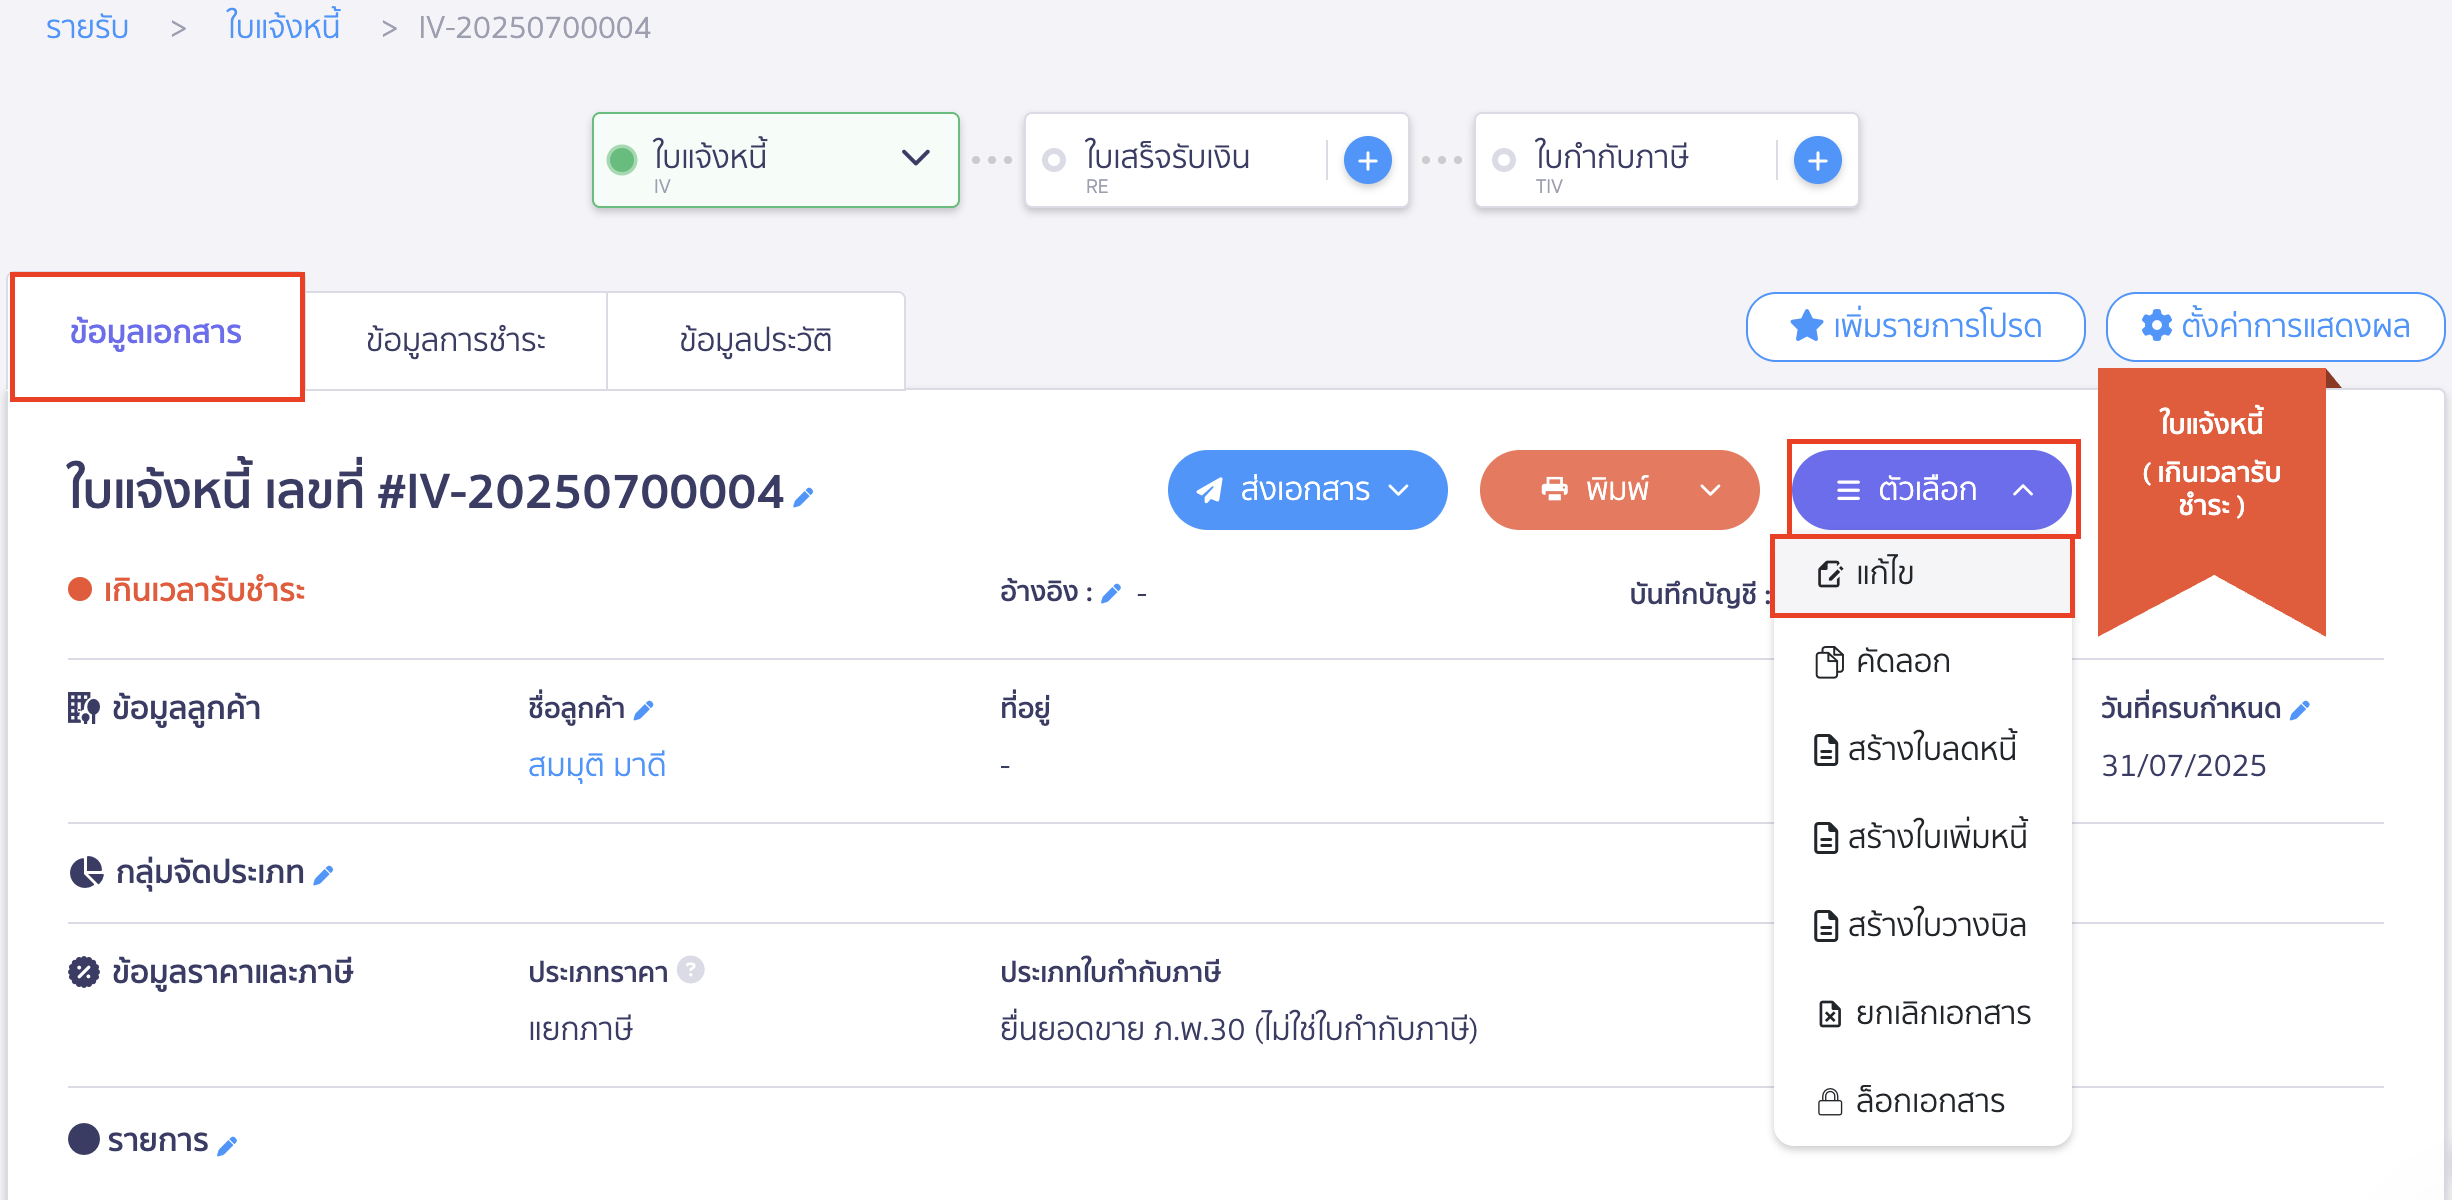Click pencil icon beside กลุ่มจัดประเภท
This screenshot has width=2452, height=1200.
click(323, 875)
